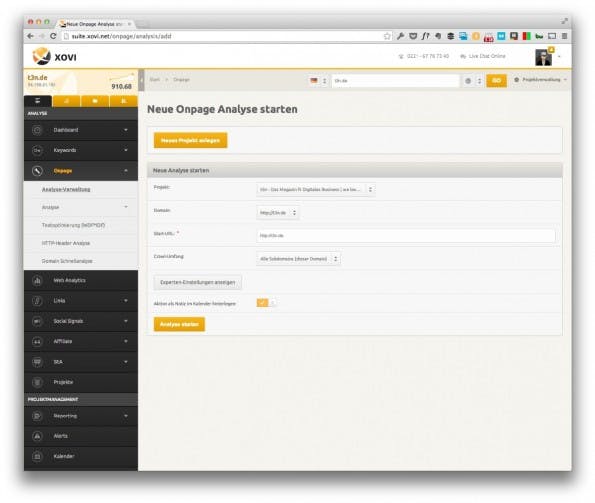The height and width of the screenshot is (503, 595).
Task: Click the XOVI logo in the header
Action: 54,57
